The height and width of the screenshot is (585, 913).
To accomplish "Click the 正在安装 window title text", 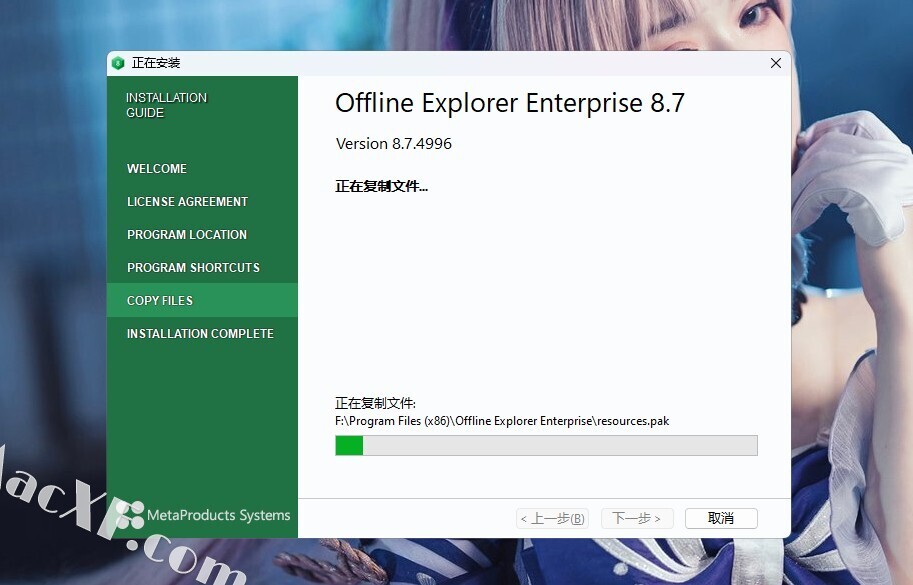I will click(x=156, y=63).
